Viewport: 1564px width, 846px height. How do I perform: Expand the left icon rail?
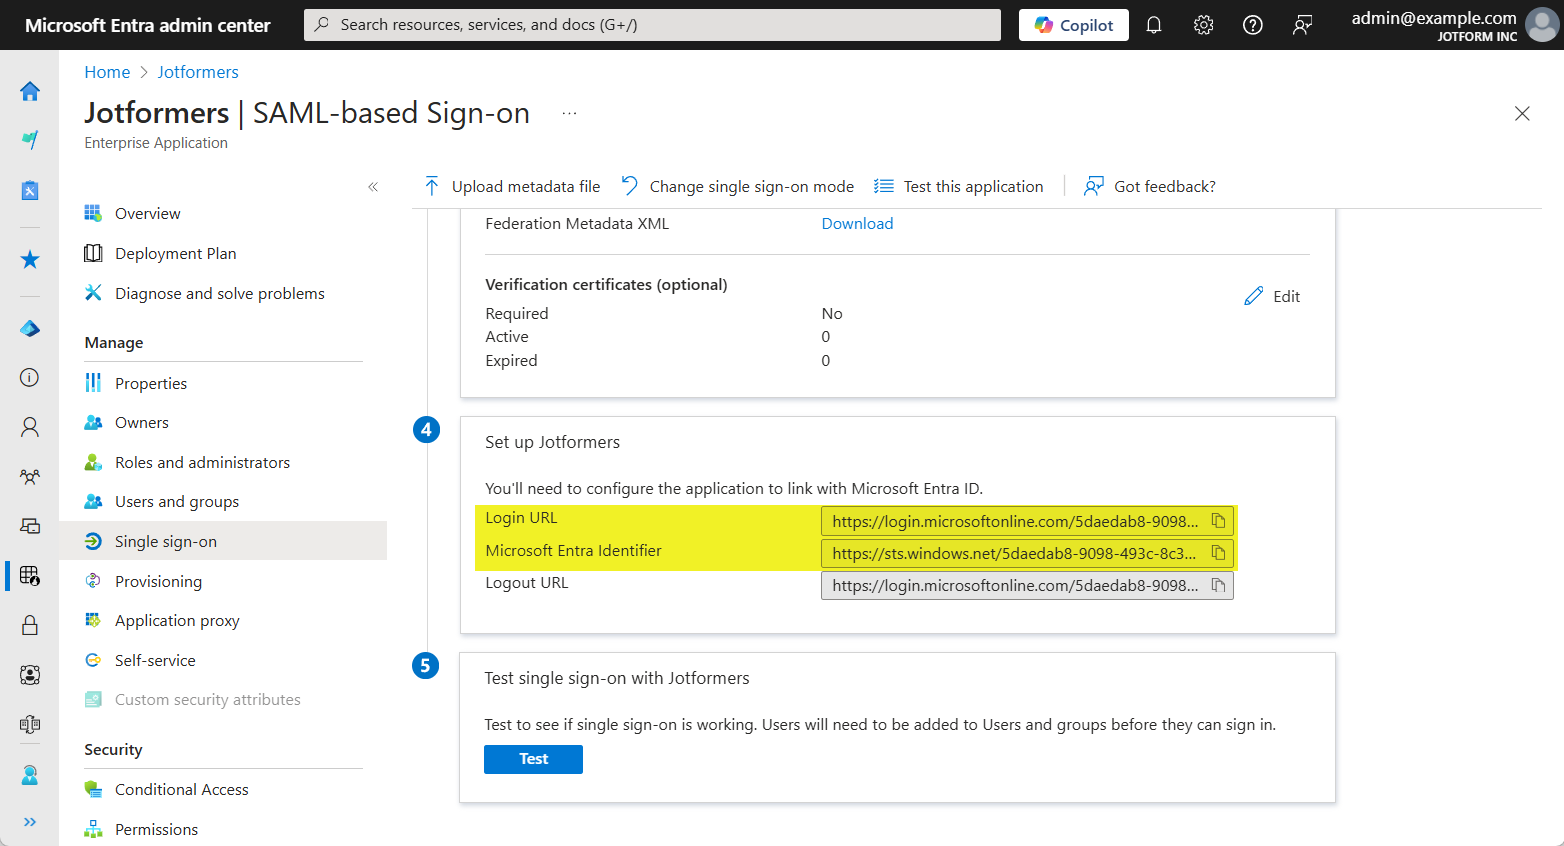tap(30, 821)
